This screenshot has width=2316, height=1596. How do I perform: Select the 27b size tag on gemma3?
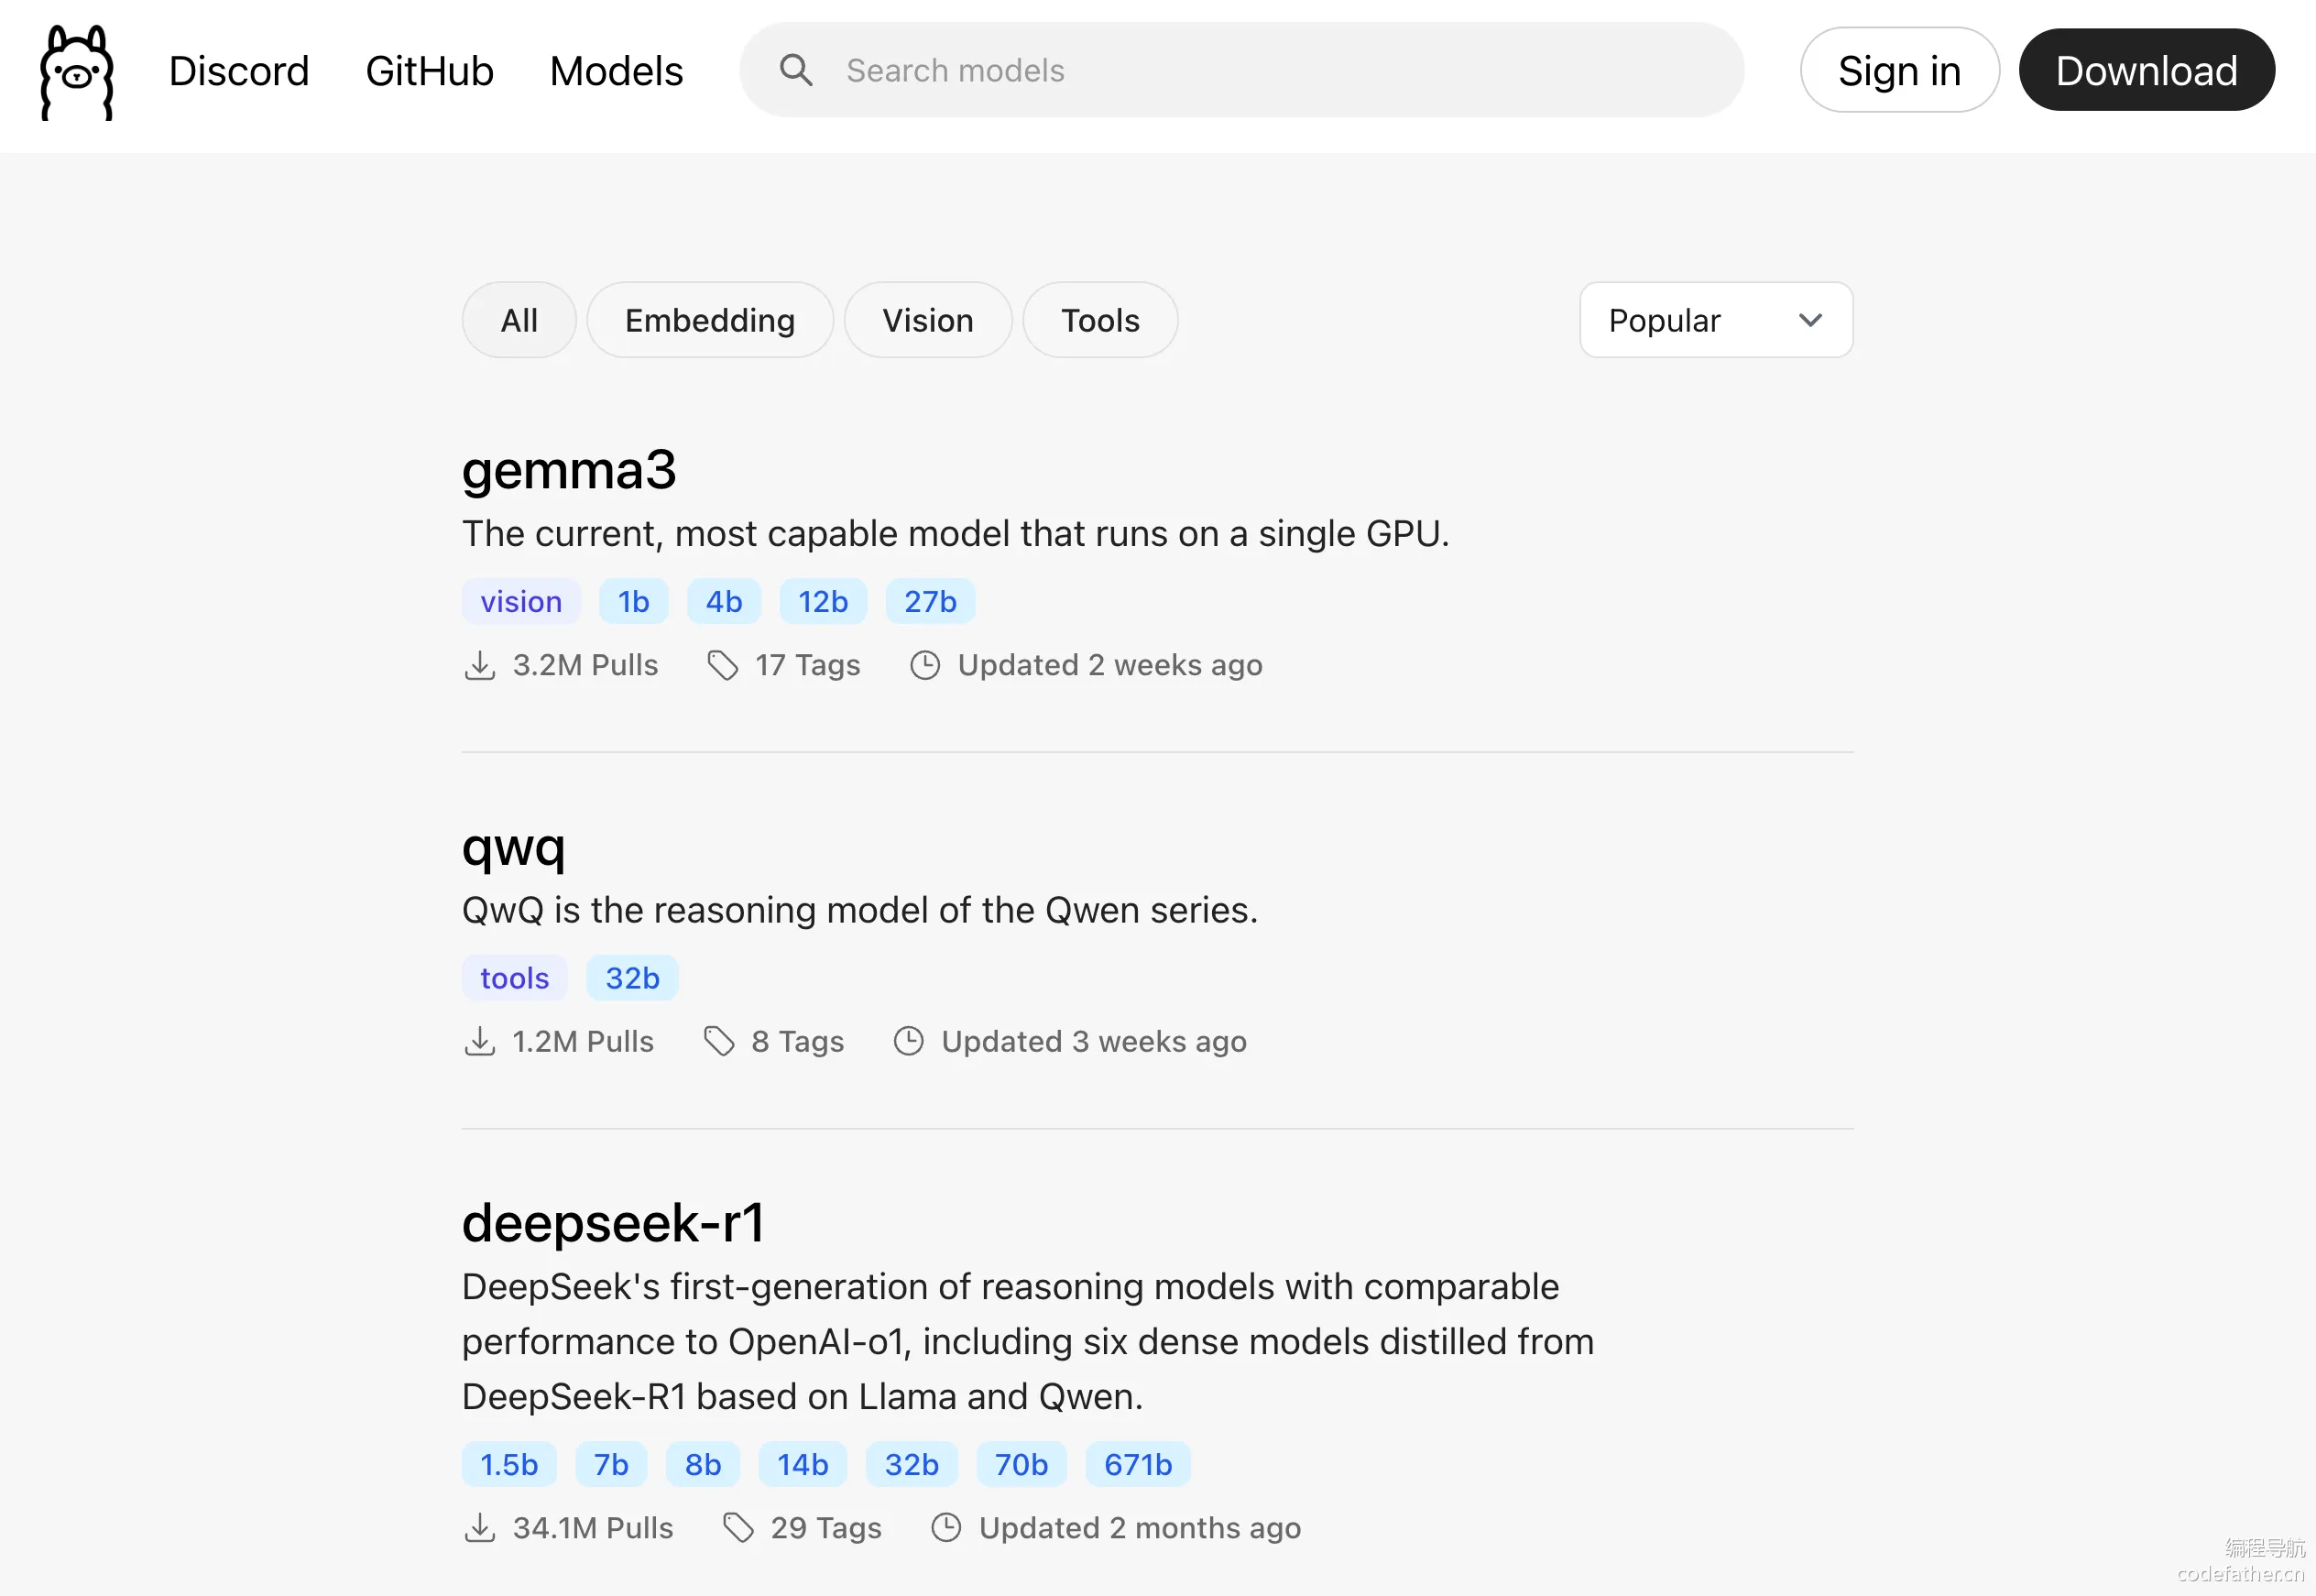930,601
